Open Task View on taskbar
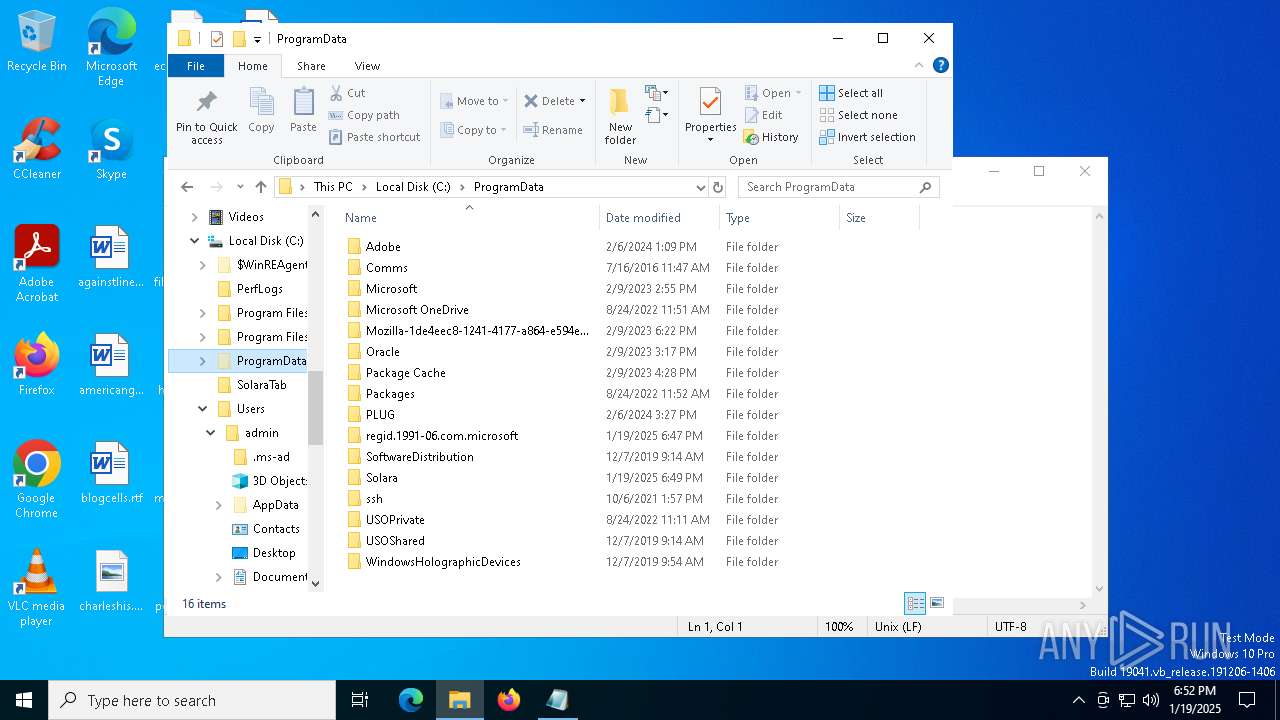Screen dimensions: 1280x720 [x=360, y=700]
